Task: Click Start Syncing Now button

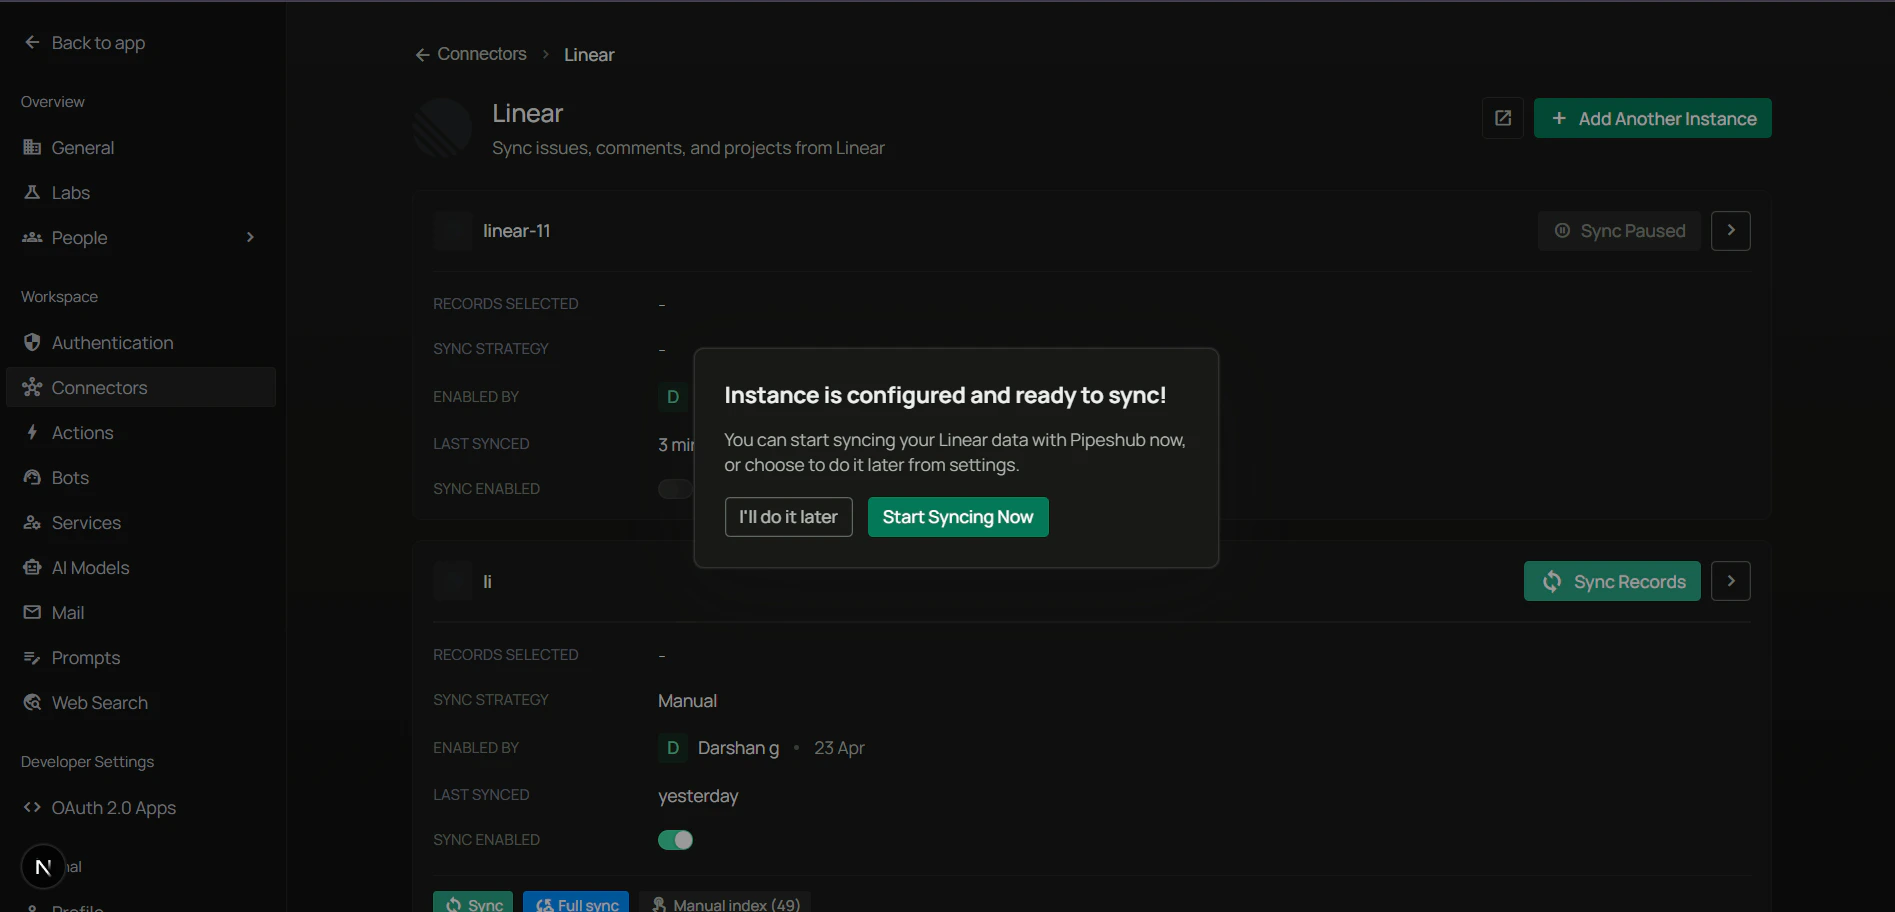Action: tap(958, 517)
